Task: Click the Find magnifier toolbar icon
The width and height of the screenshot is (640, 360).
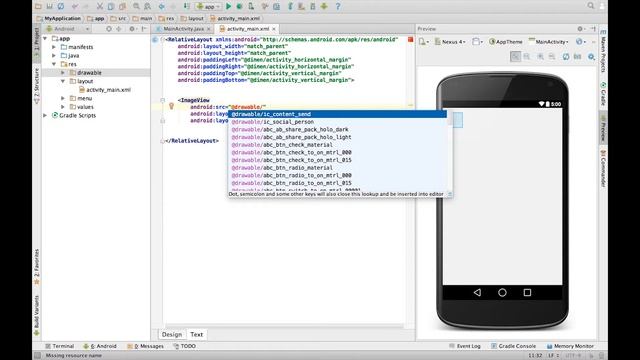Action: [136, 6]
